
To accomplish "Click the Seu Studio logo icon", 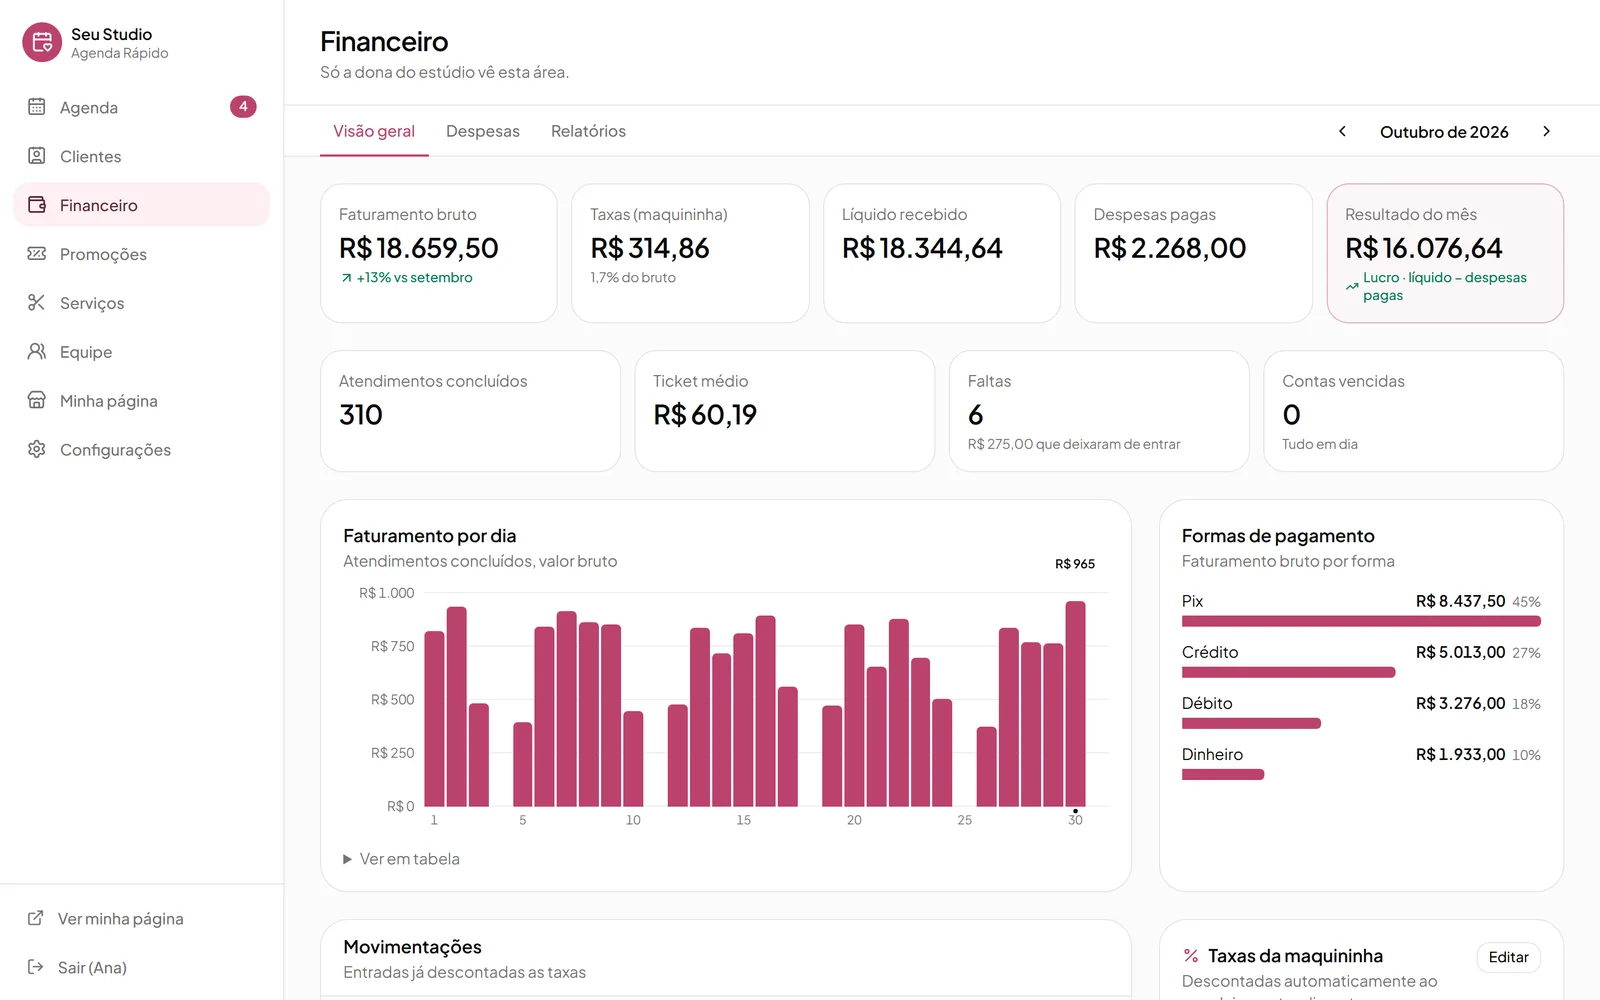I will (42, 42).
